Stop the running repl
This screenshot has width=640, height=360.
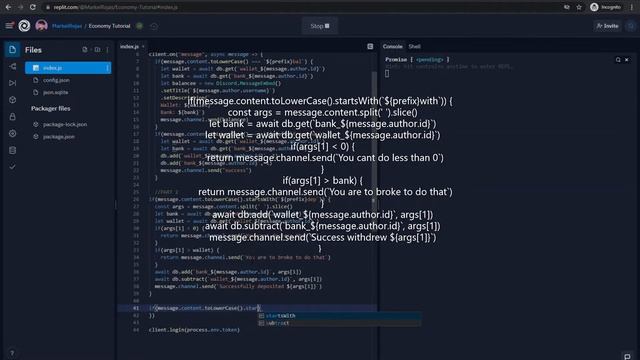[320, 26]
